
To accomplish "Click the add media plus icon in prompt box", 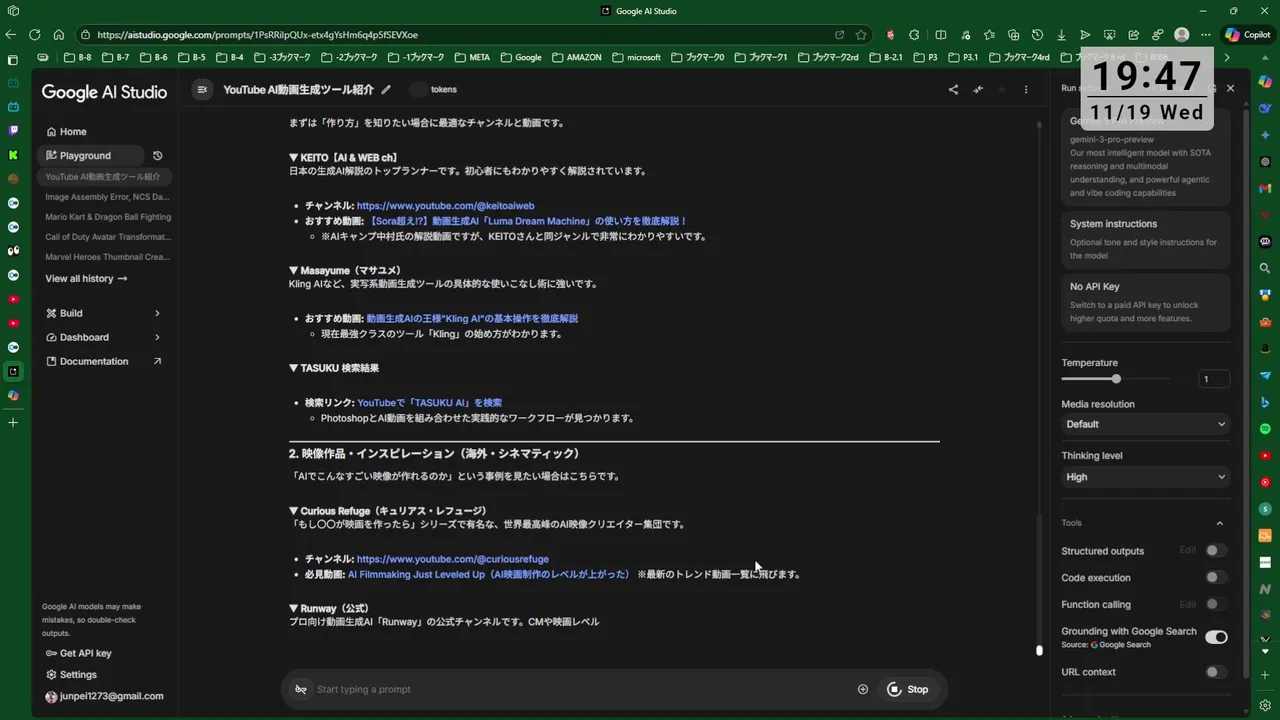I will [x=863, y=689].
